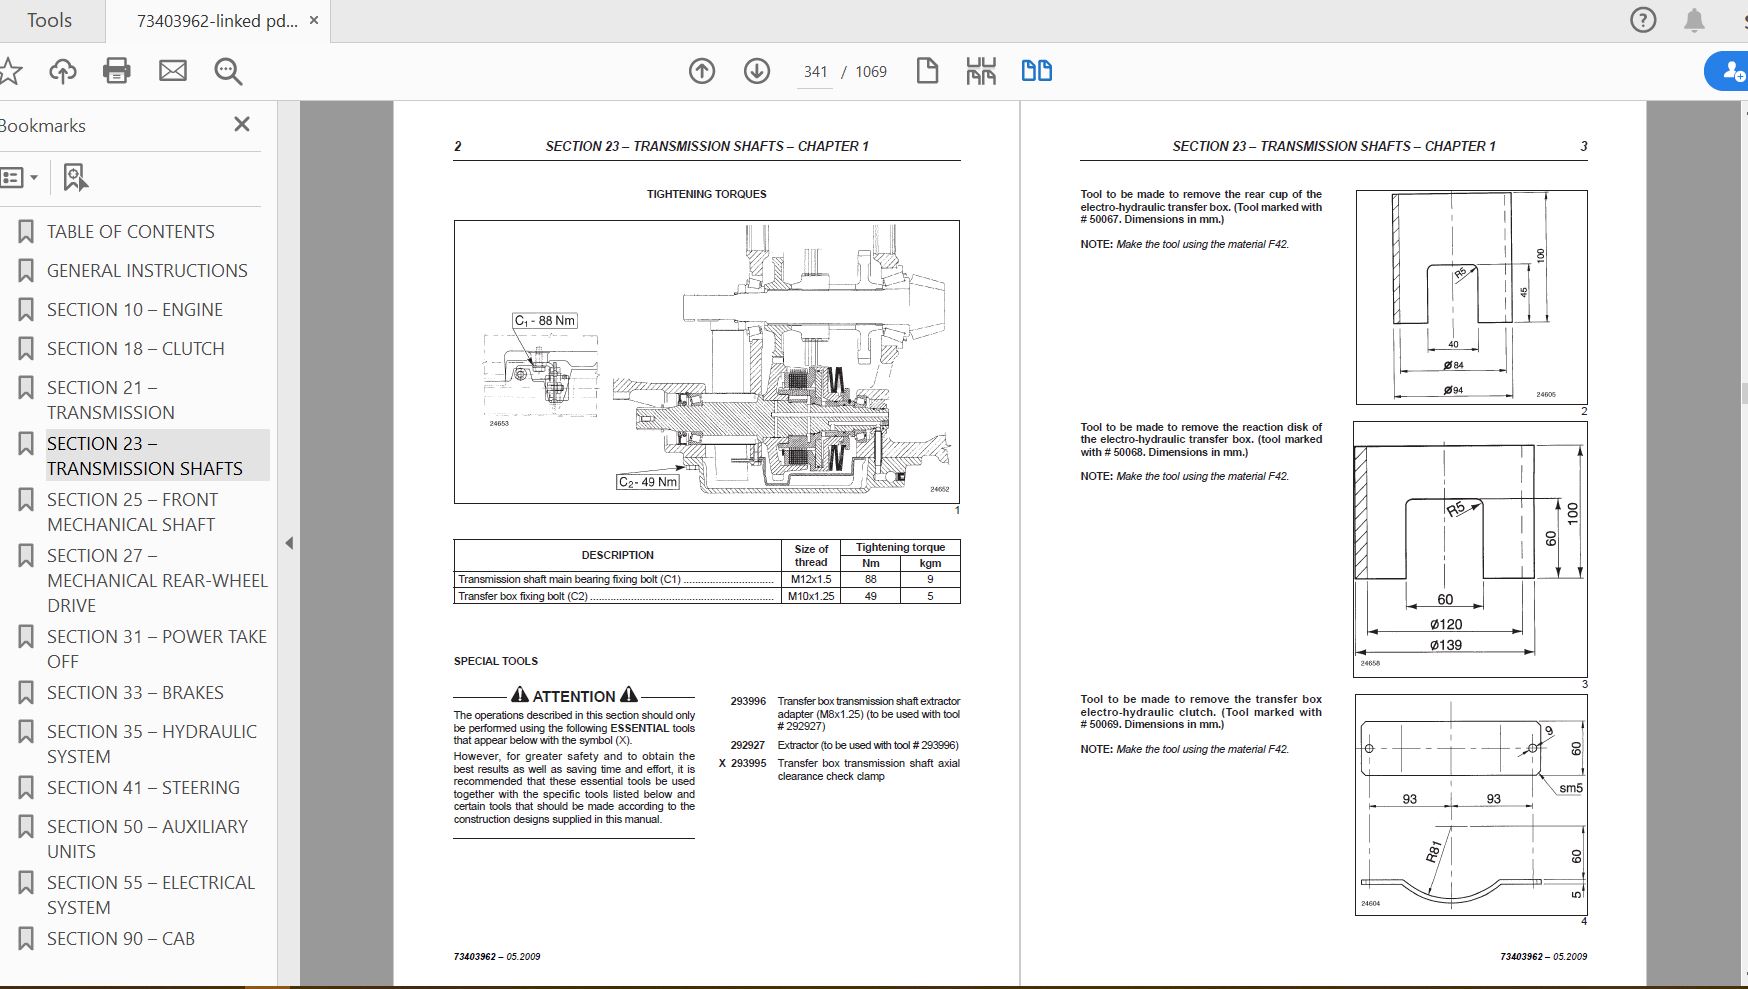This screenshot has height=989, width=1748.
Task: Select the 73403962-linked pdf tab
Action: 217,20
